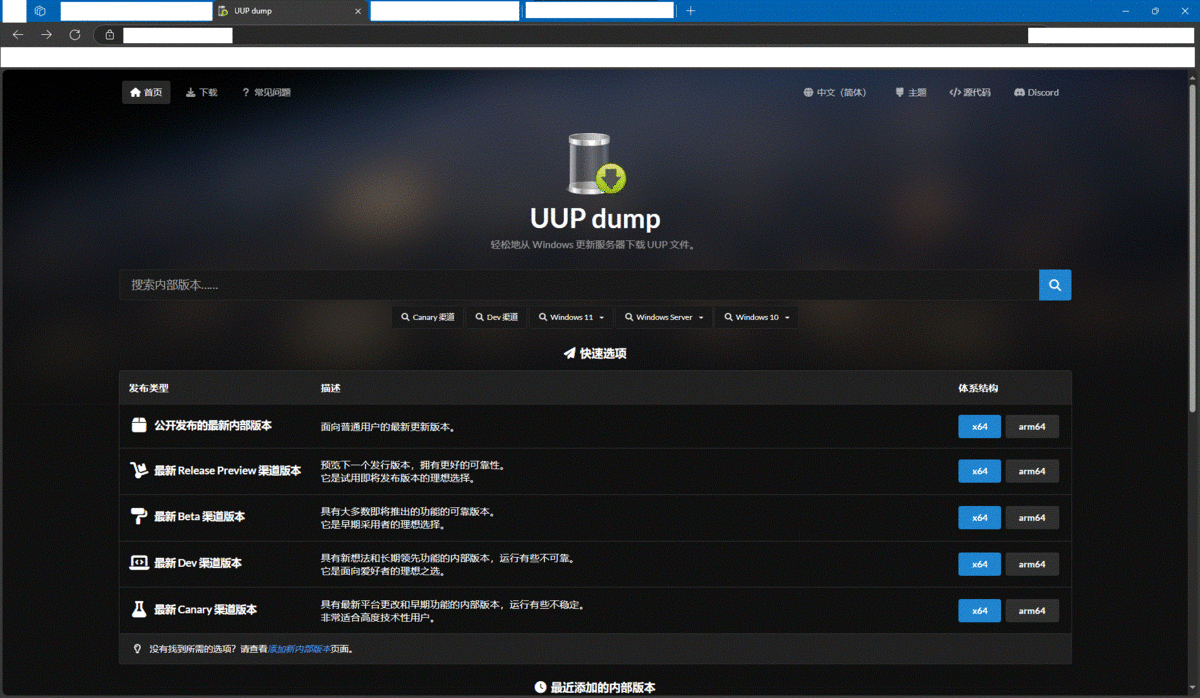Viewport: 1200px width, 698px height.
Task: Choose arm64 for 公开发布的最新内部版本
Action: click(1032, 427)
